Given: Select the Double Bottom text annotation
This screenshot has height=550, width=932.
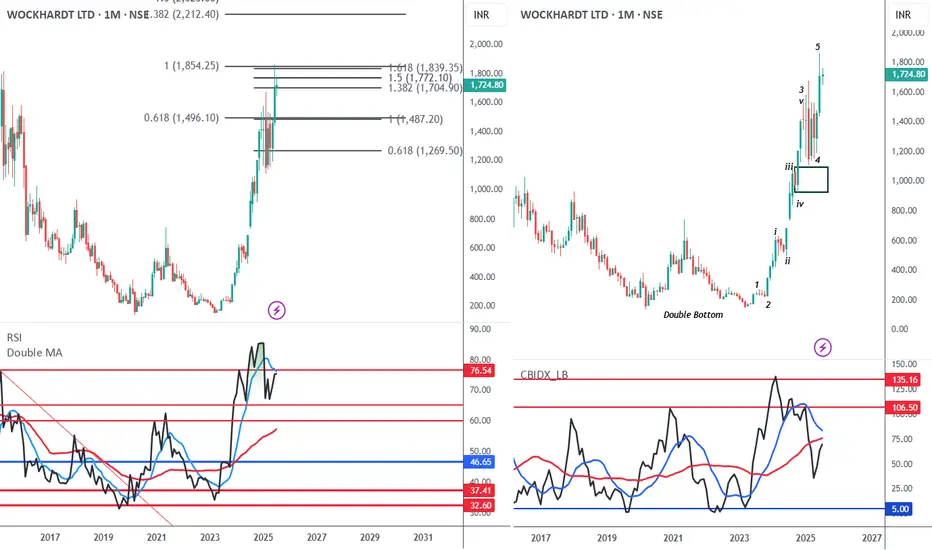Looking at the screenshot, I should (693, 315).
